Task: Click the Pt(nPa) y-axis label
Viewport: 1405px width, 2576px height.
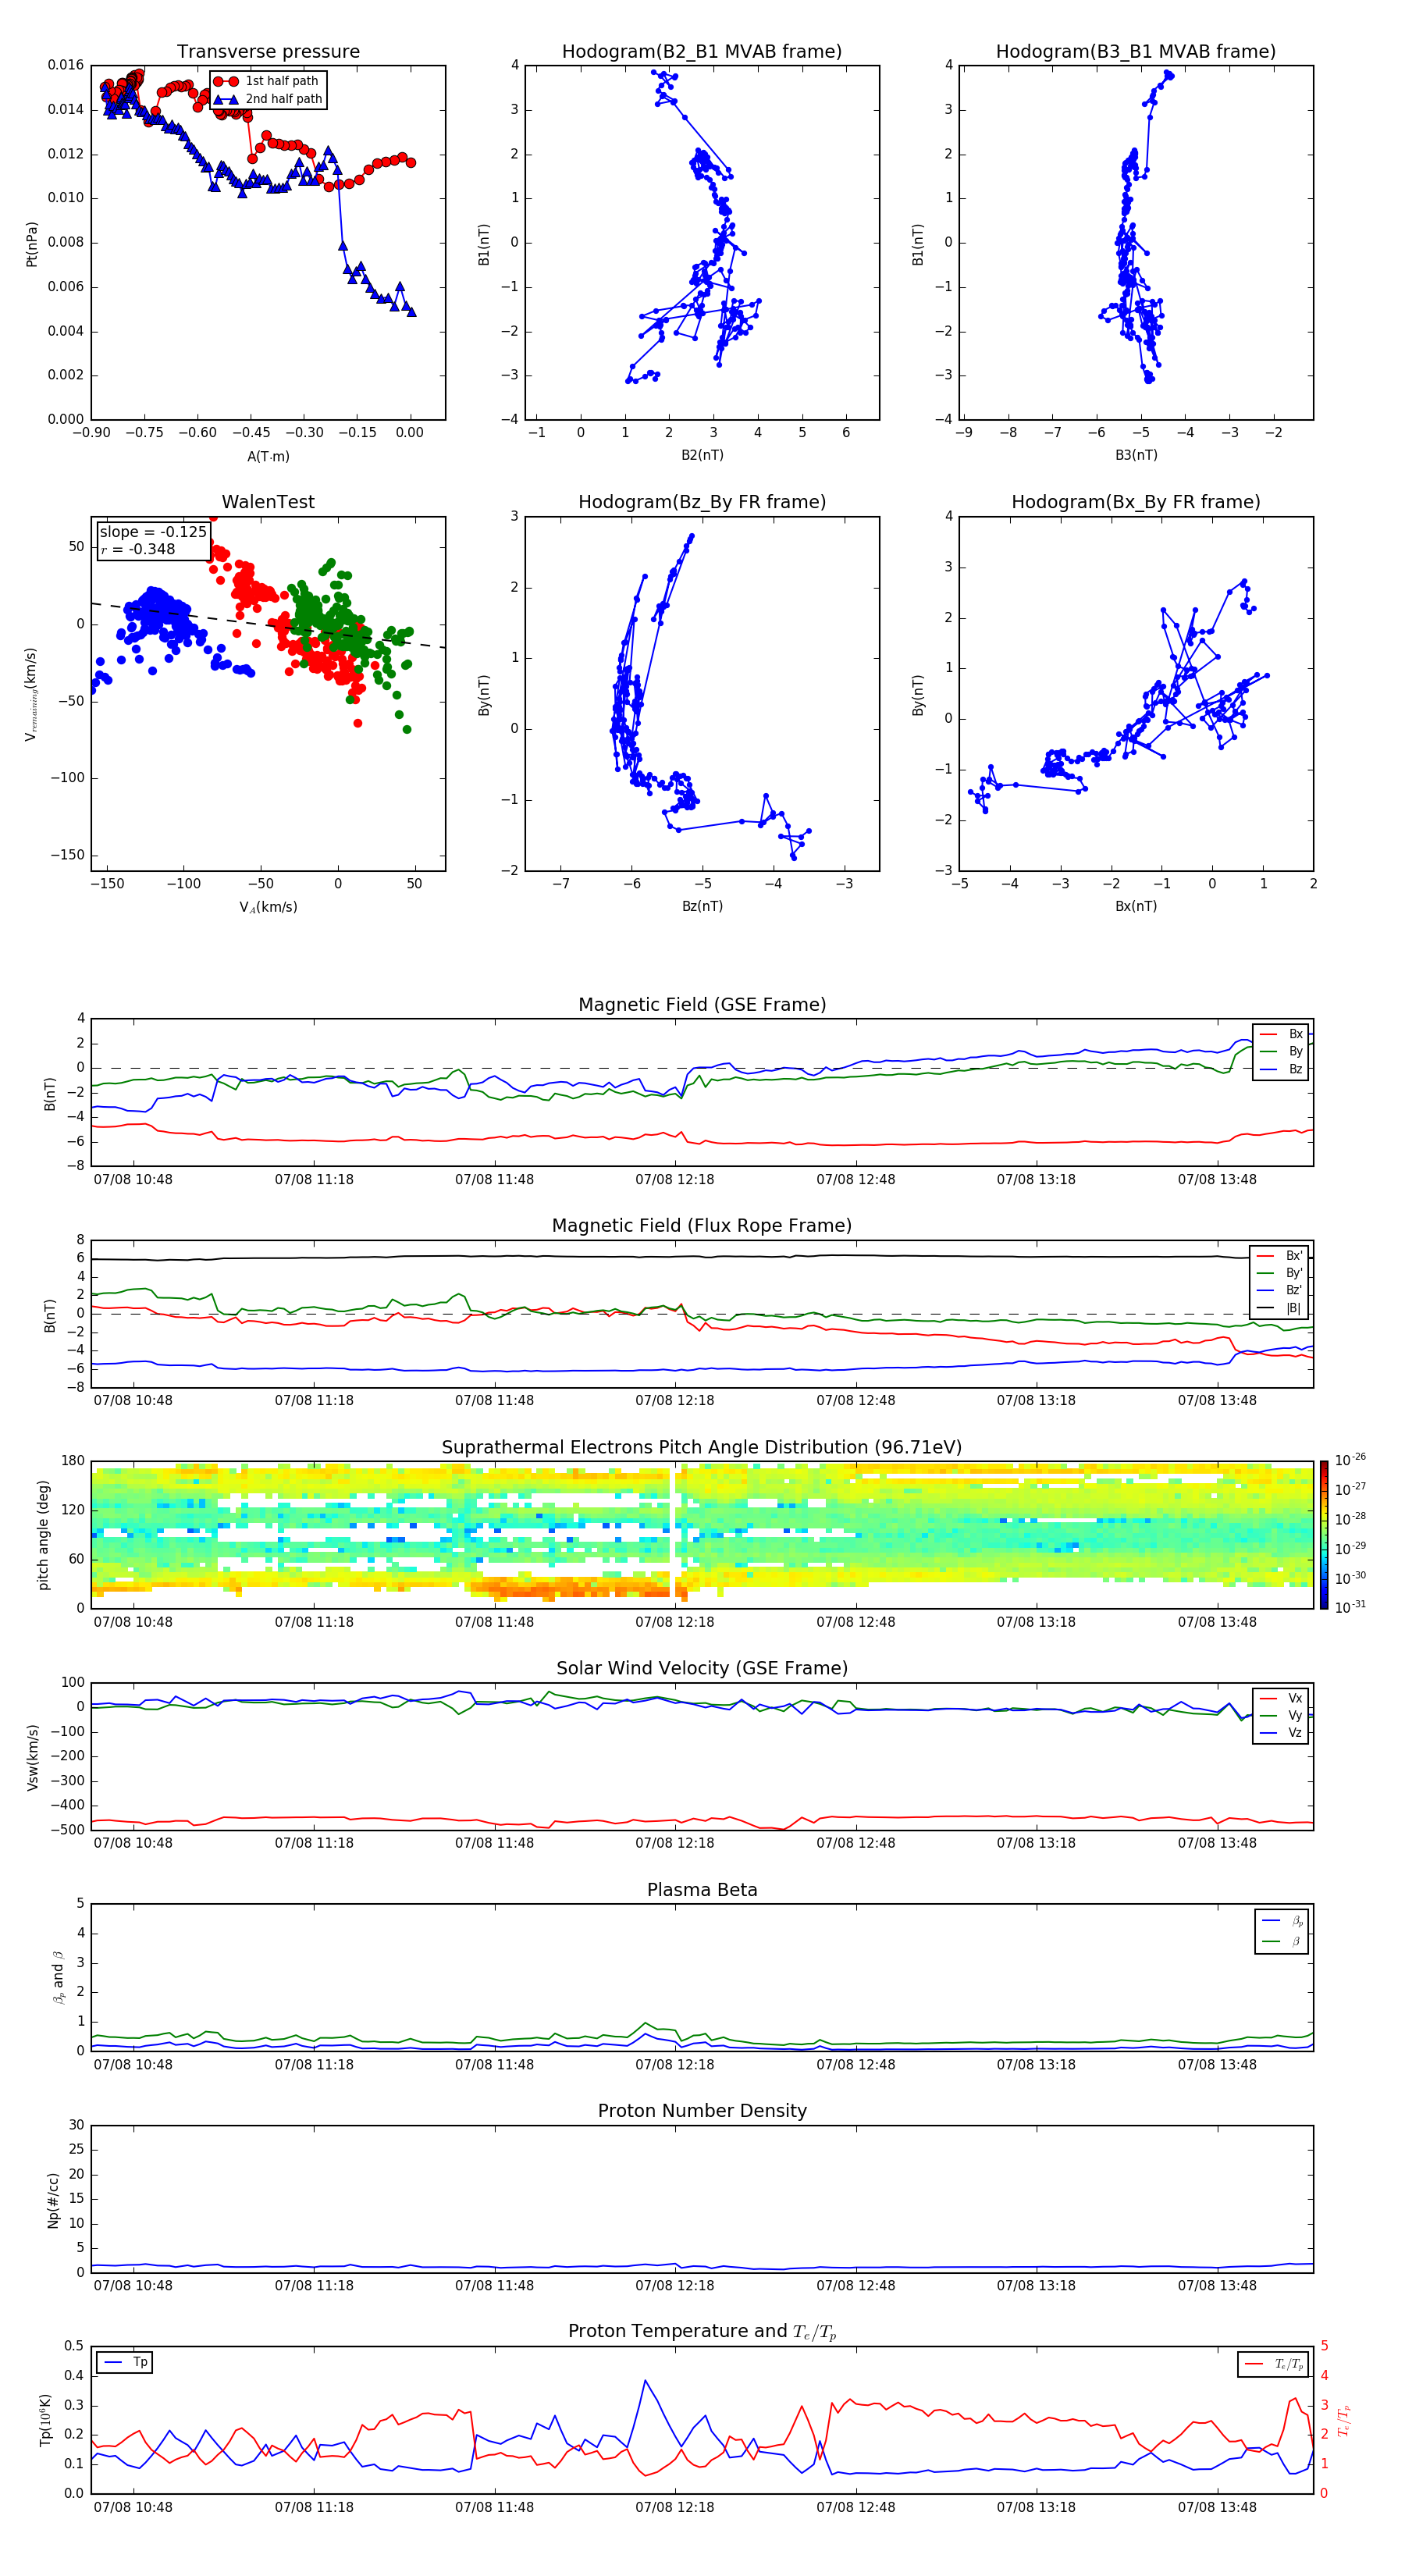Action: (31, 243)
